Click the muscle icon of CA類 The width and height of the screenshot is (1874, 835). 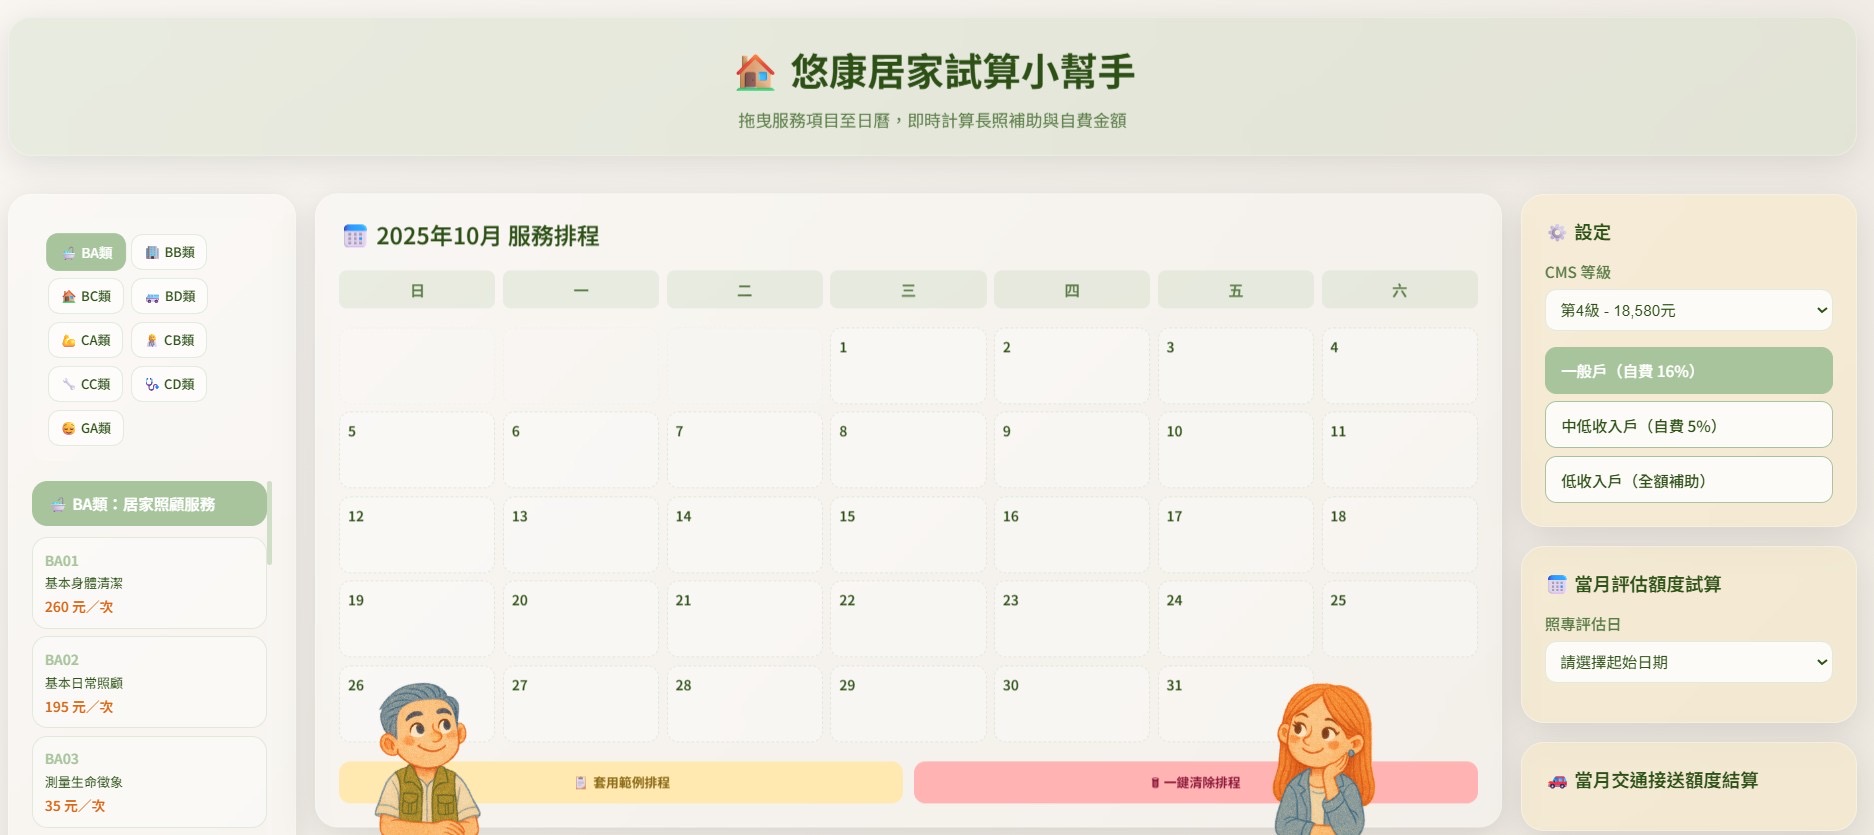(x=68, y=341)
